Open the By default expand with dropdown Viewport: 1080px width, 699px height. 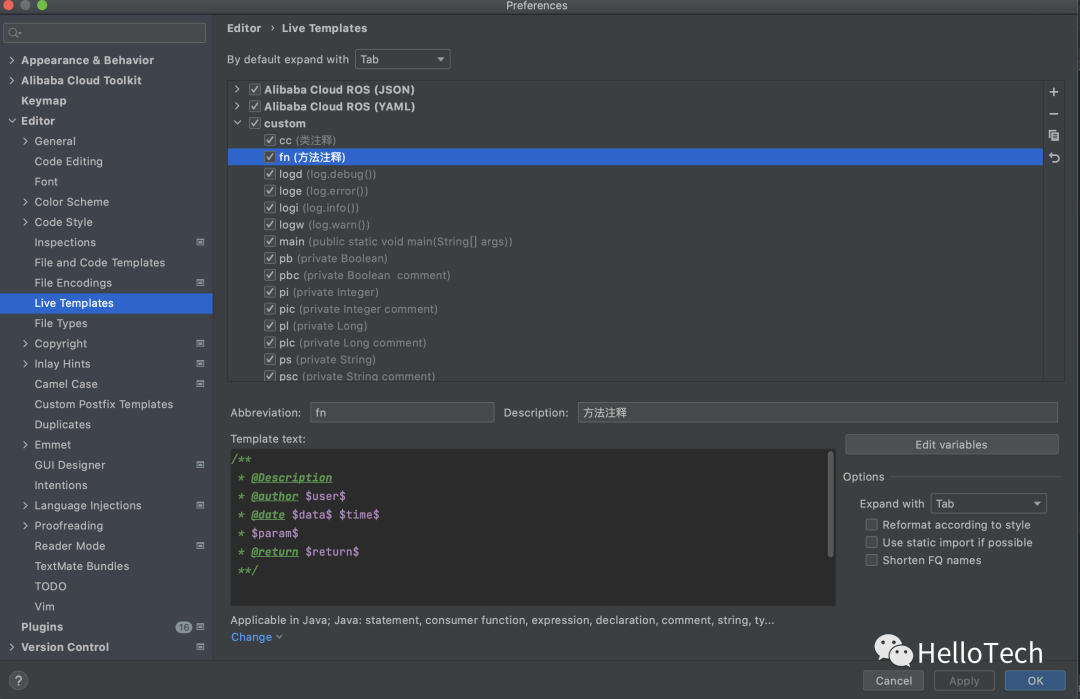[403, 60]
